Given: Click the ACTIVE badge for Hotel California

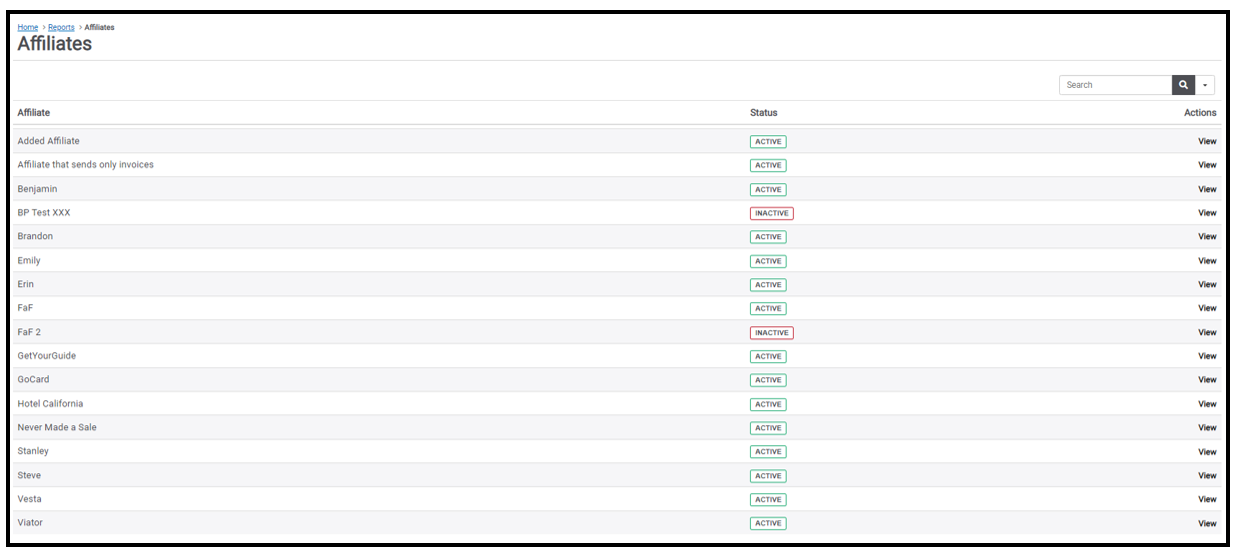Looking at the screenshot, I should (x=768, y=404).
